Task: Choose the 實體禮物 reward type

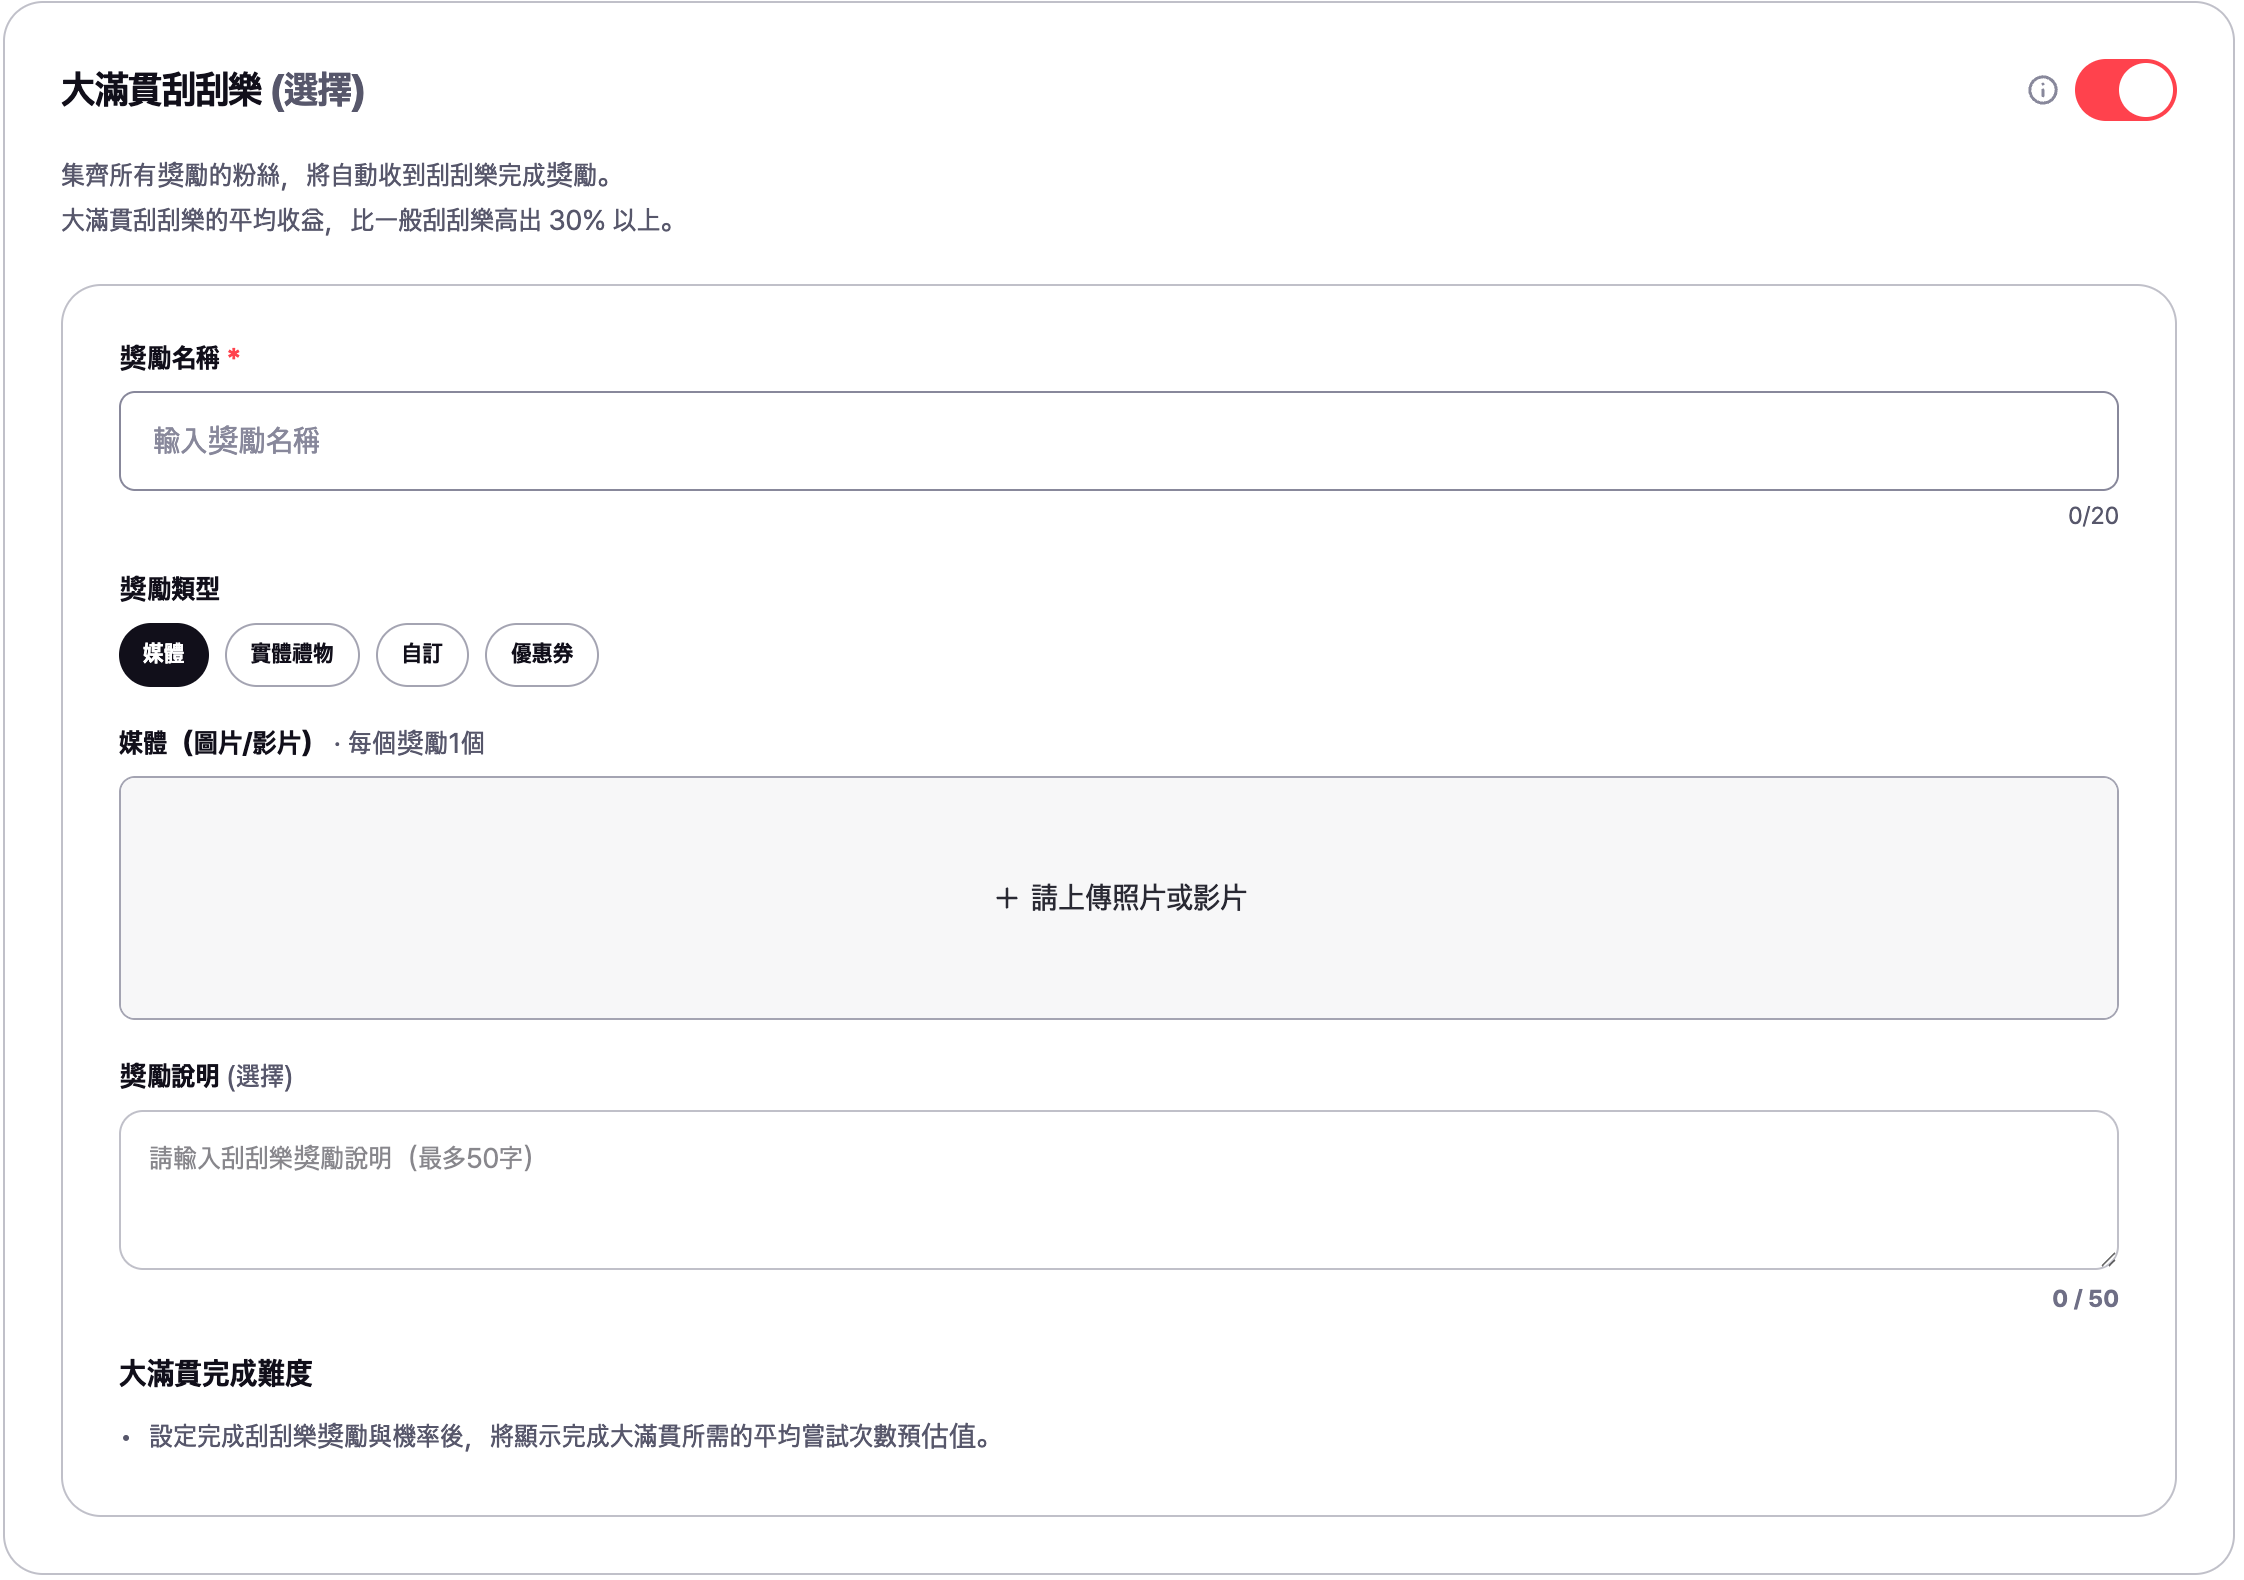Action: pos(292,655)
